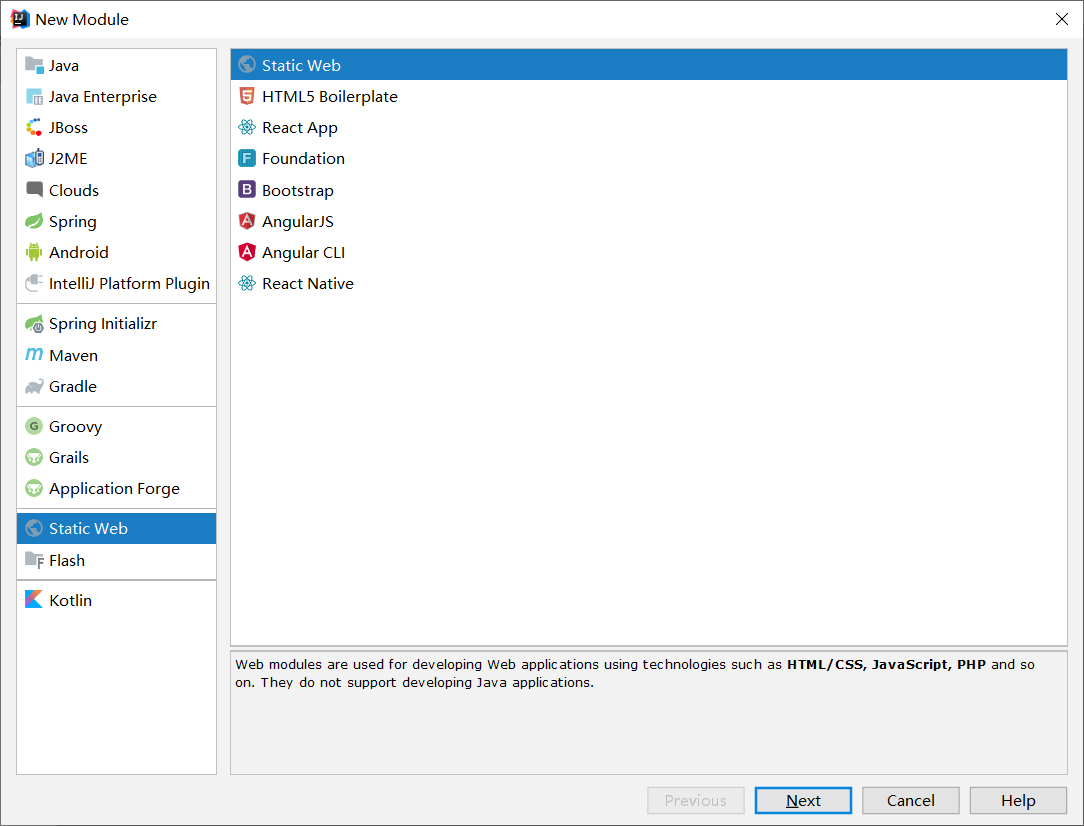Click the Bootstrap B icon
Viewport: 1084px width, 826px height.
click(x=247, y=189)
